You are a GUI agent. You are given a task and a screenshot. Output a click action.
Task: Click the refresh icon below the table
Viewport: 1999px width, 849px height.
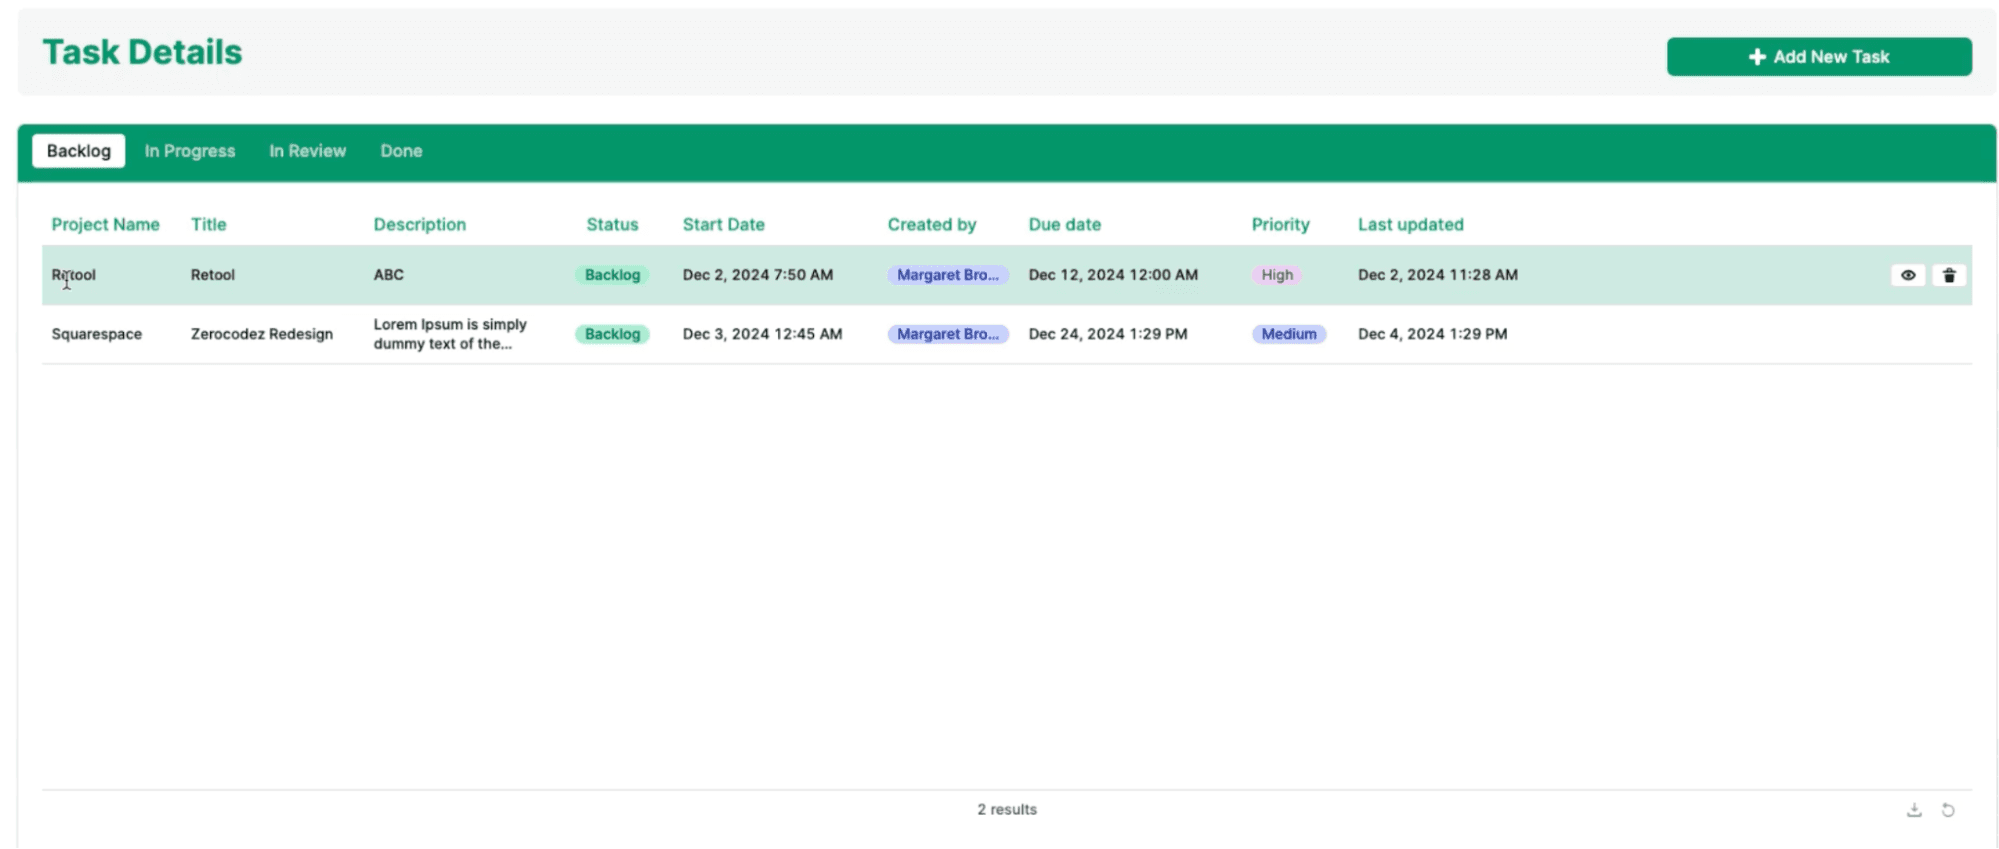coord(1947,810)
